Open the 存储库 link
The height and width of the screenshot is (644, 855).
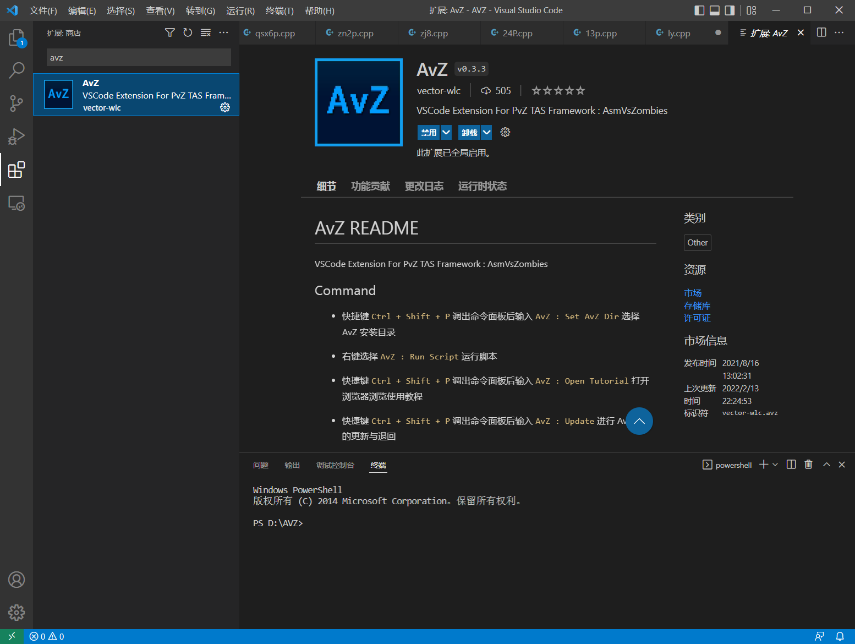click(697, 306)
